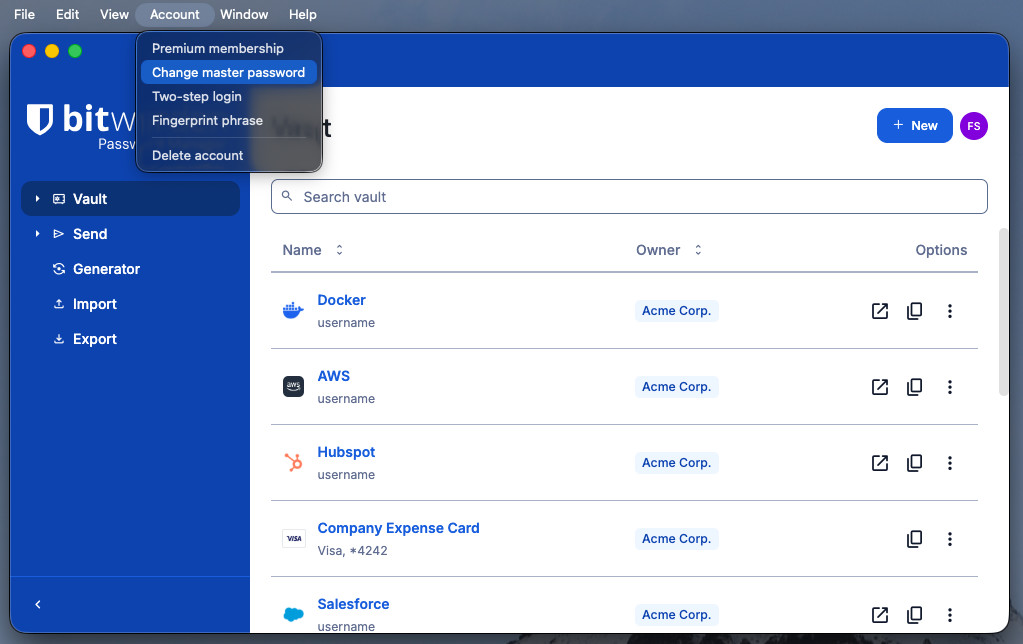This screenshot has width=1023, height=644.
Task: Open options menu for Docker row
Action: tap(950, 311)
